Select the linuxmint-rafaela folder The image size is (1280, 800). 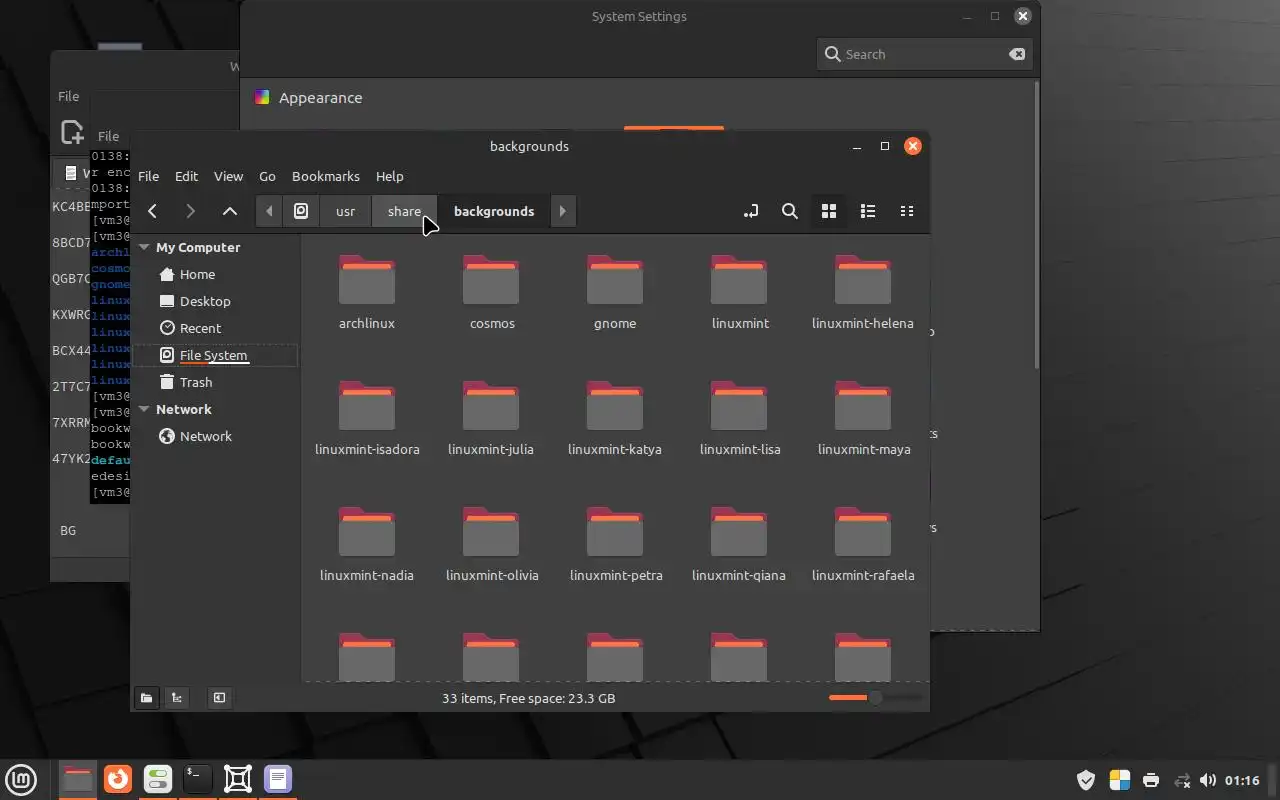click(x=863, y=544)
